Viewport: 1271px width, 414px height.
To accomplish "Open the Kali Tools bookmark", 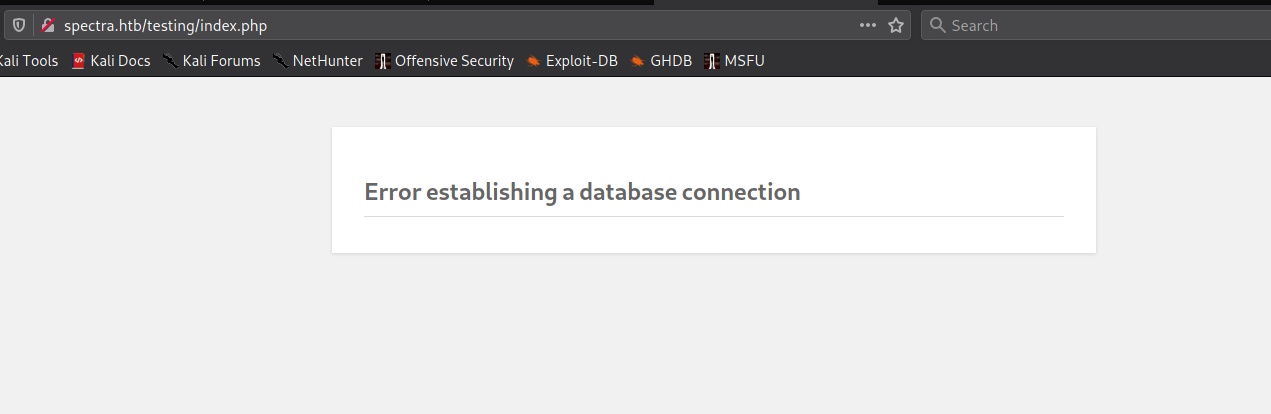I will (x=28, y=61).
